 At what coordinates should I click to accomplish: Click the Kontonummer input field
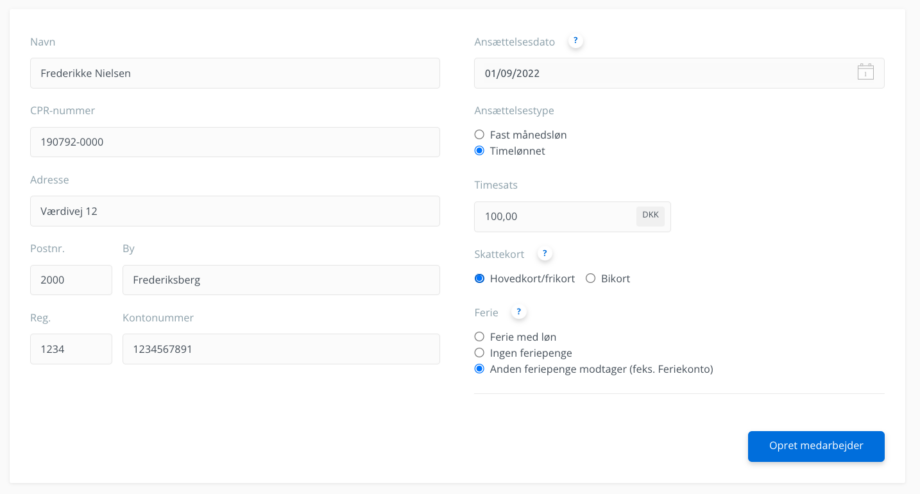(x=281, y=349)
